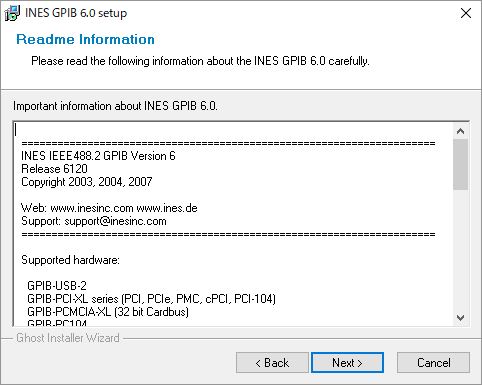Viewport: 482px width, 385px height.
Task: Click the GPIB-USB-2 hardware entry
Action: (57, 286)
